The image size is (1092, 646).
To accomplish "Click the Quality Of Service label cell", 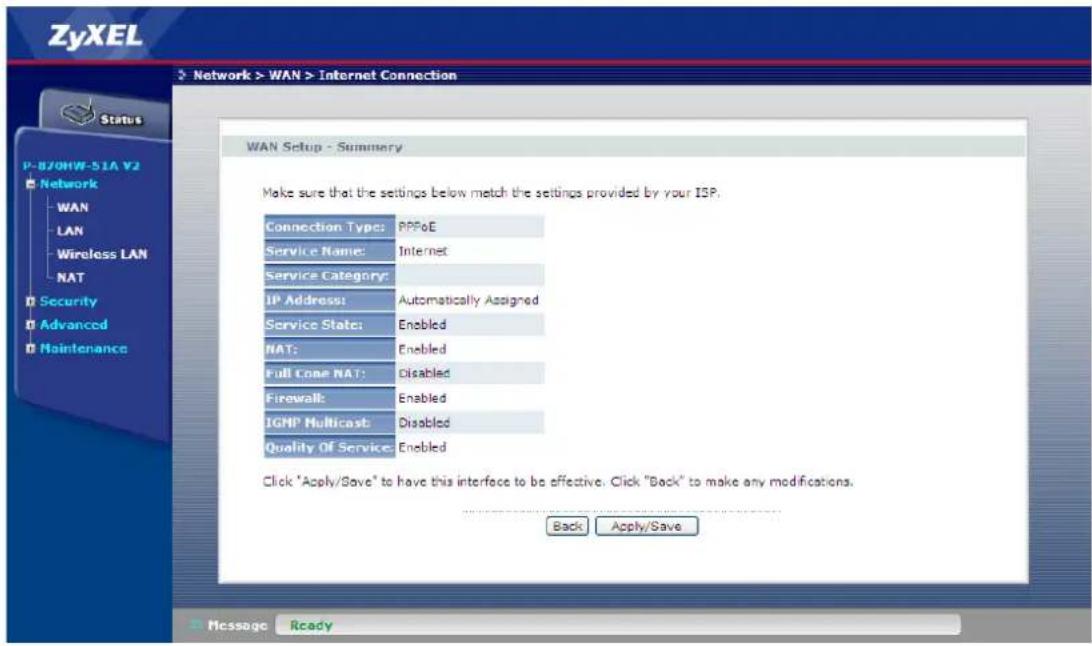I will click(x=329, y=447).
